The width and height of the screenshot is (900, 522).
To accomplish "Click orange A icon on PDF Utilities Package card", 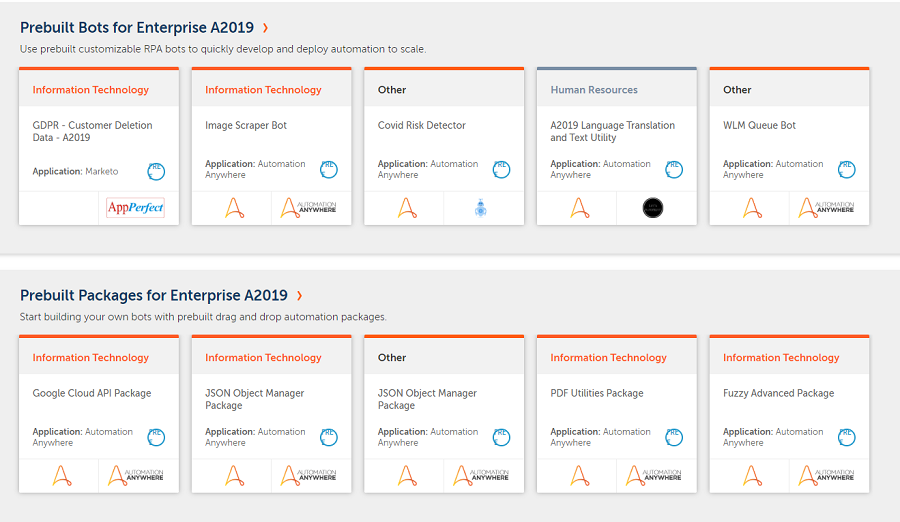I will click(x=580, y=475).
